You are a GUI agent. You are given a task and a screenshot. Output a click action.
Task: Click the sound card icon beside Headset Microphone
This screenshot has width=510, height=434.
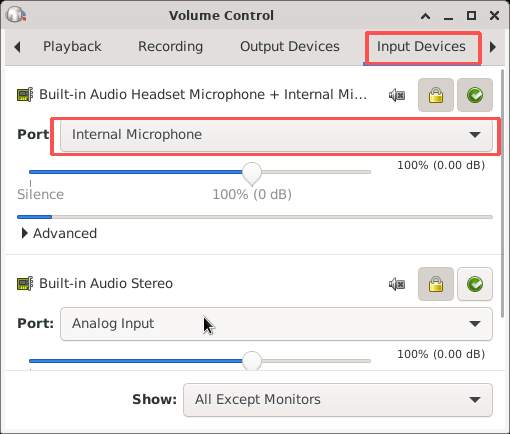click(x=25, y=95)
